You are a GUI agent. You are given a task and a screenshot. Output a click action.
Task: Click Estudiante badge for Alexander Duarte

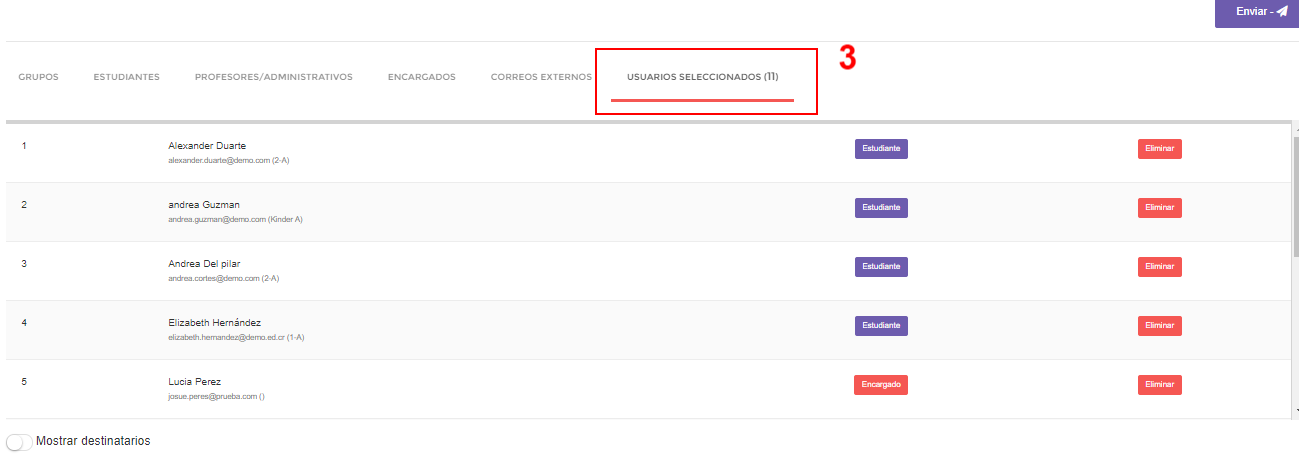point(881,149)
